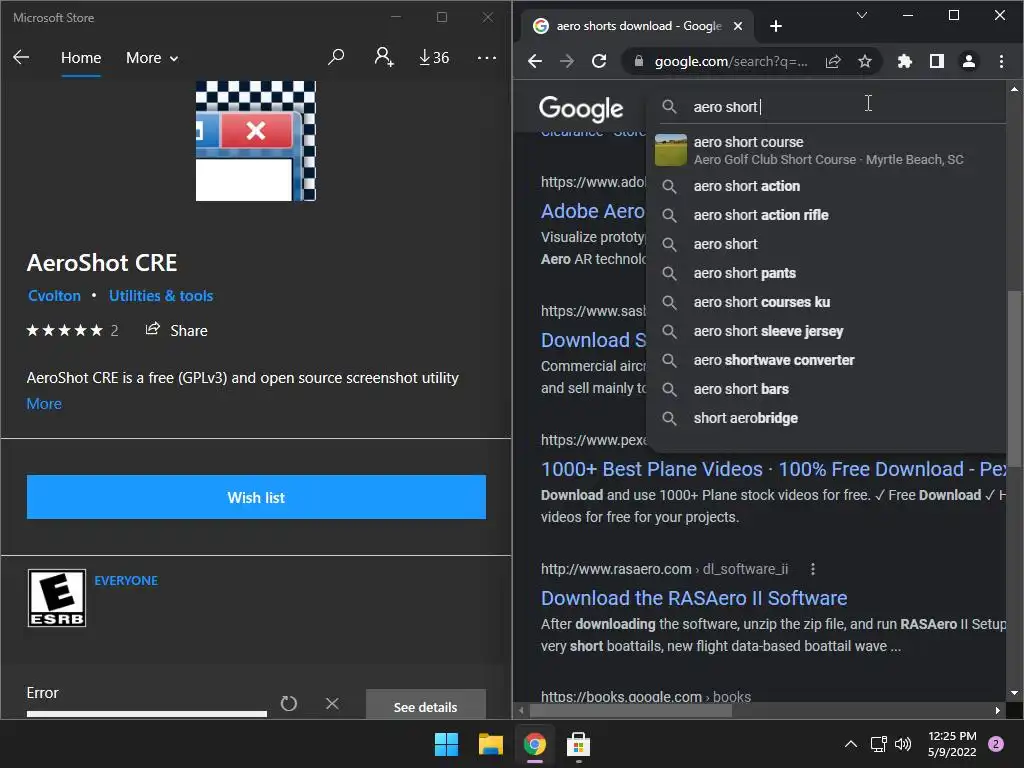The width and height of the screenshot is (1024, 768).
Task: Switch to aero shorts download Chrome tab
Action: (639, 26)
